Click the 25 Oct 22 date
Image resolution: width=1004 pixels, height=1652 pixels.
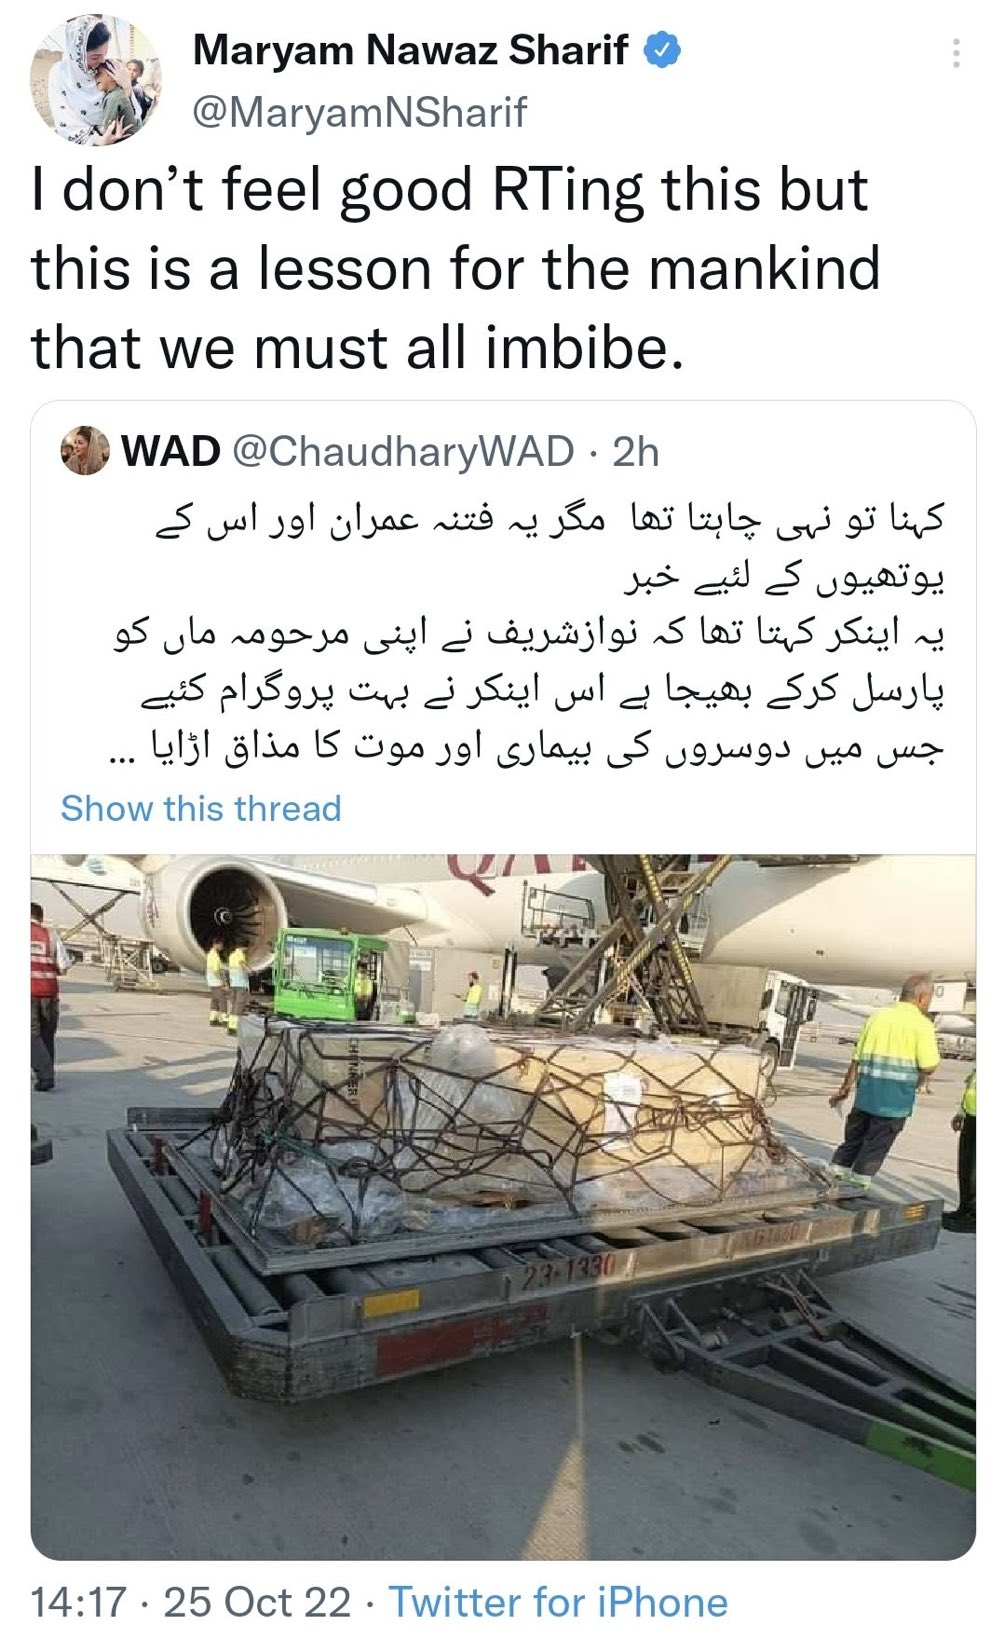257,1602
